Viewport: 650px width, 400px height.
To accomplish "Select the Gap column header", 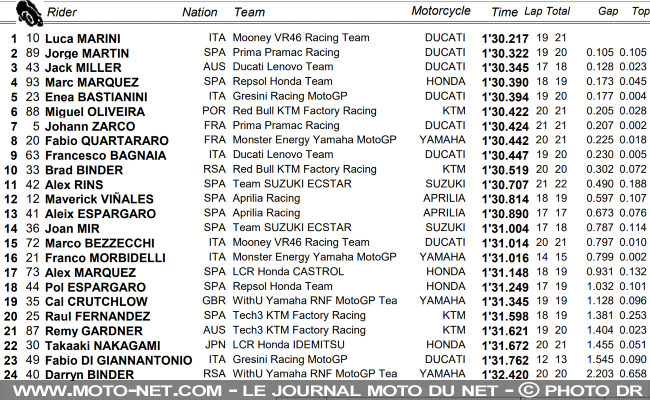I will (x=608, y=11).
